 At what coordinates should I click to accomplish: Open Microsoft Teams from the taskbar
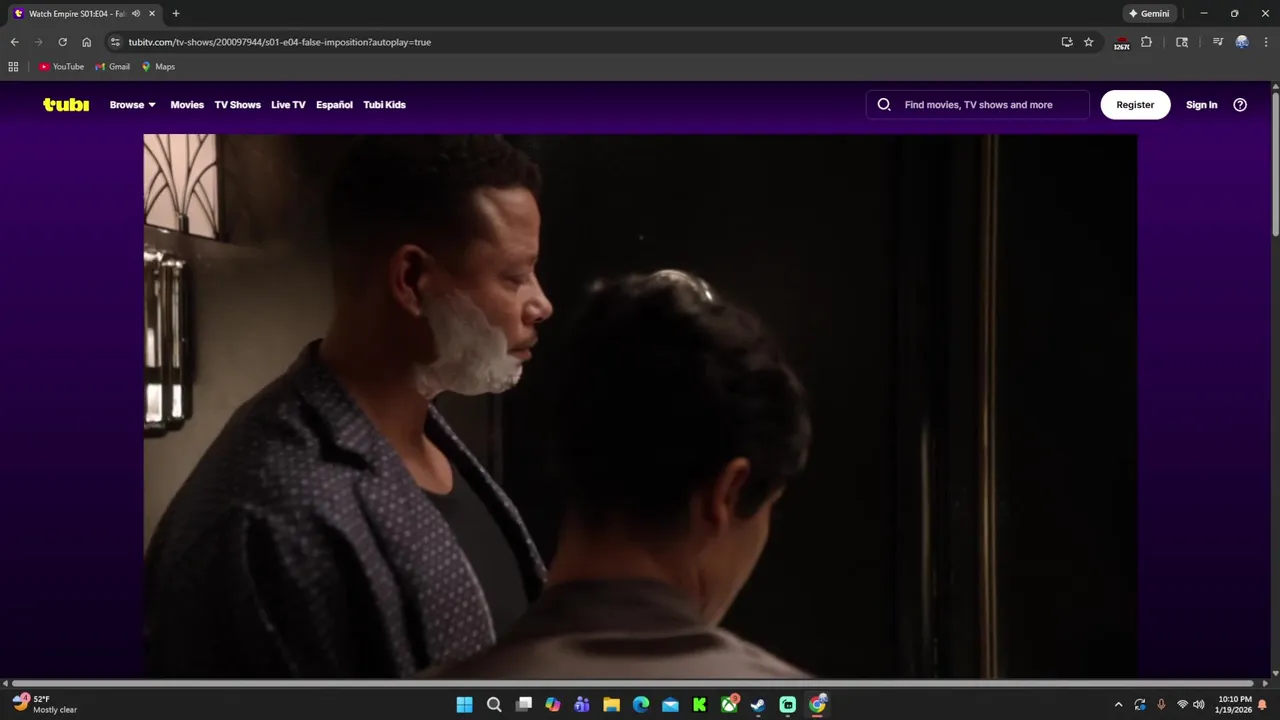click(x=582, y=705)
